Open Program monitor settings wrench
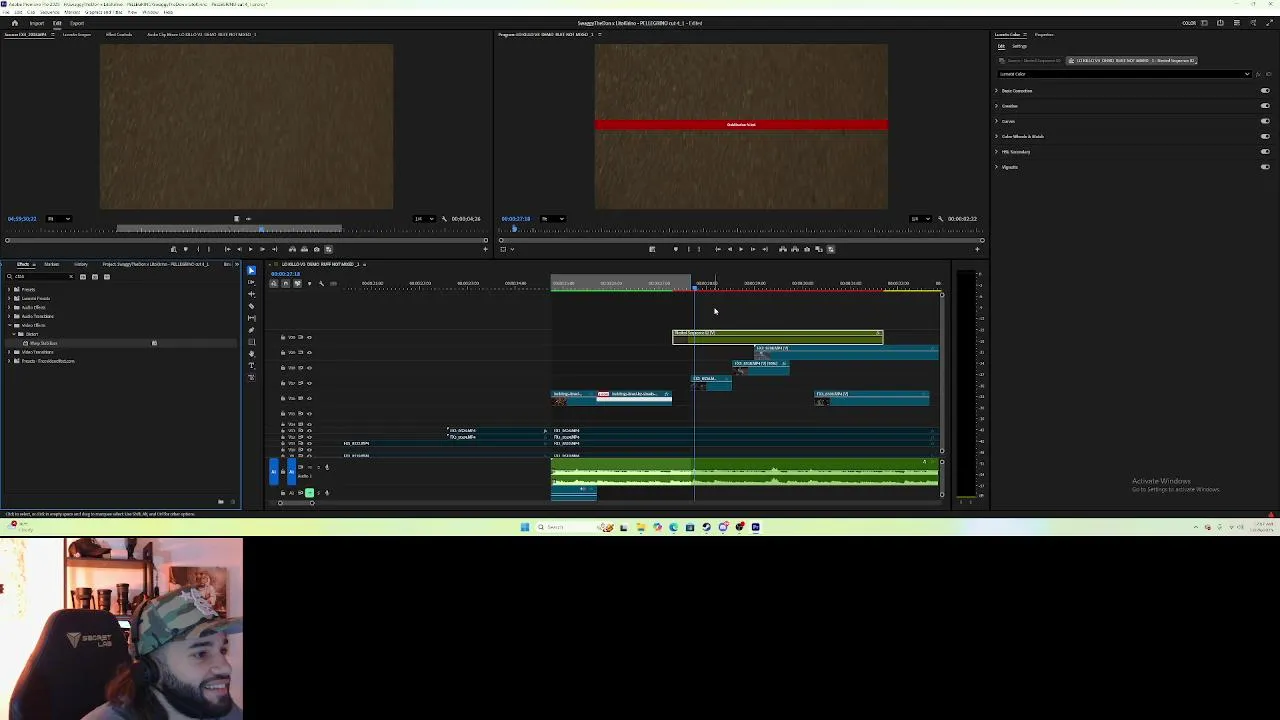This screenshot has width=1280, height=720. (940, 218)
